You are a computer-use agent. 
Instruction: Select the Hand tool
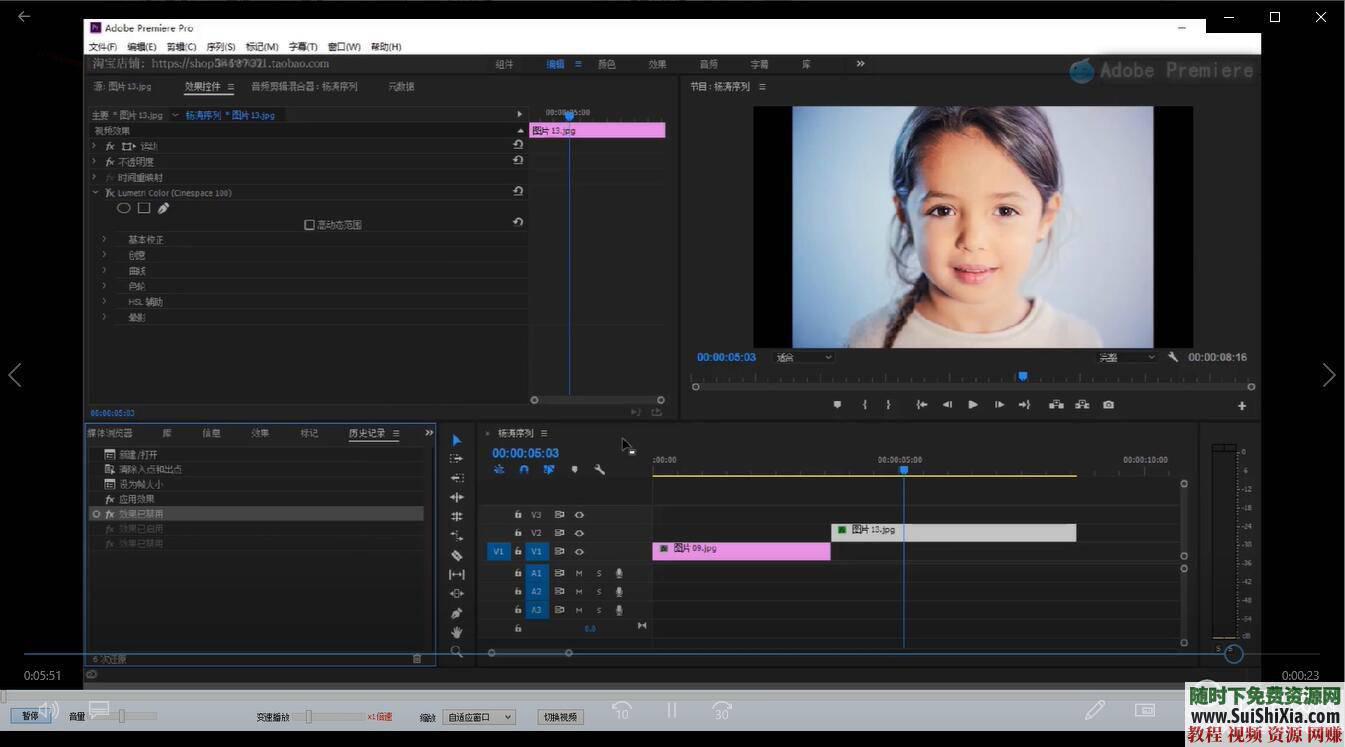pyautogui.click(x=456, y=632)
